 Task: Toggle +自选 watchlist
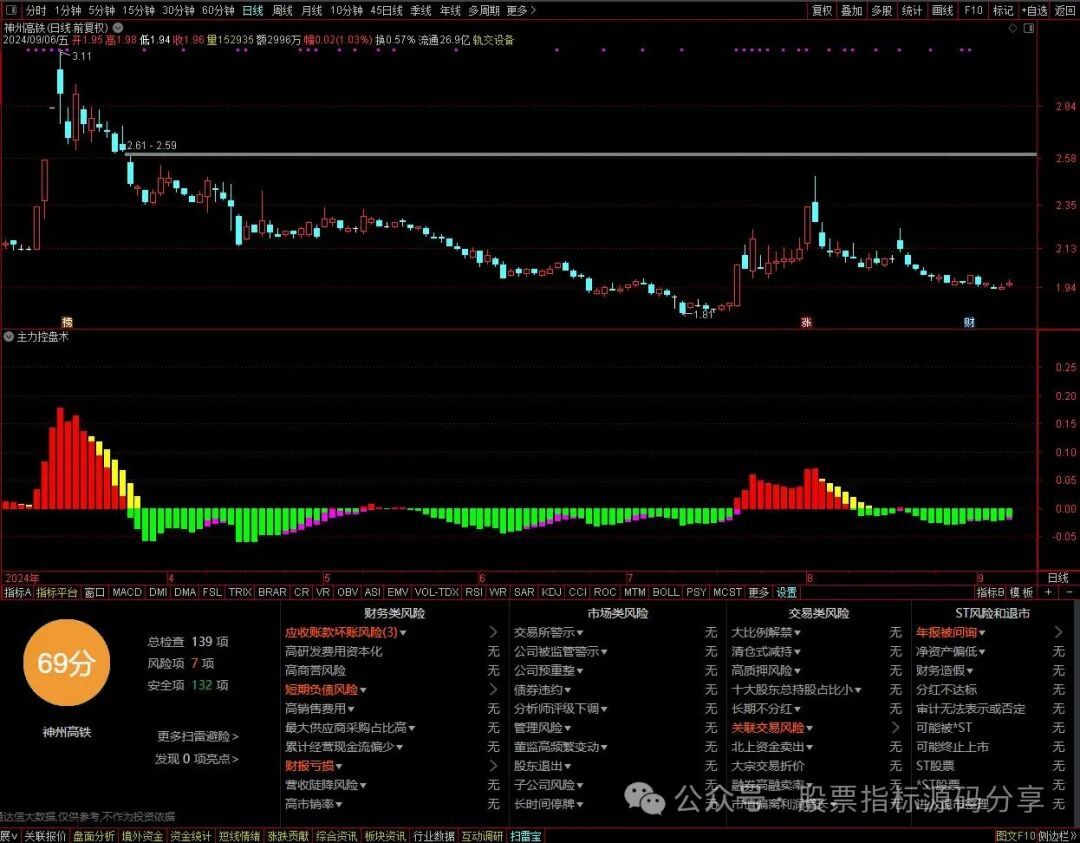(1034, 10)
